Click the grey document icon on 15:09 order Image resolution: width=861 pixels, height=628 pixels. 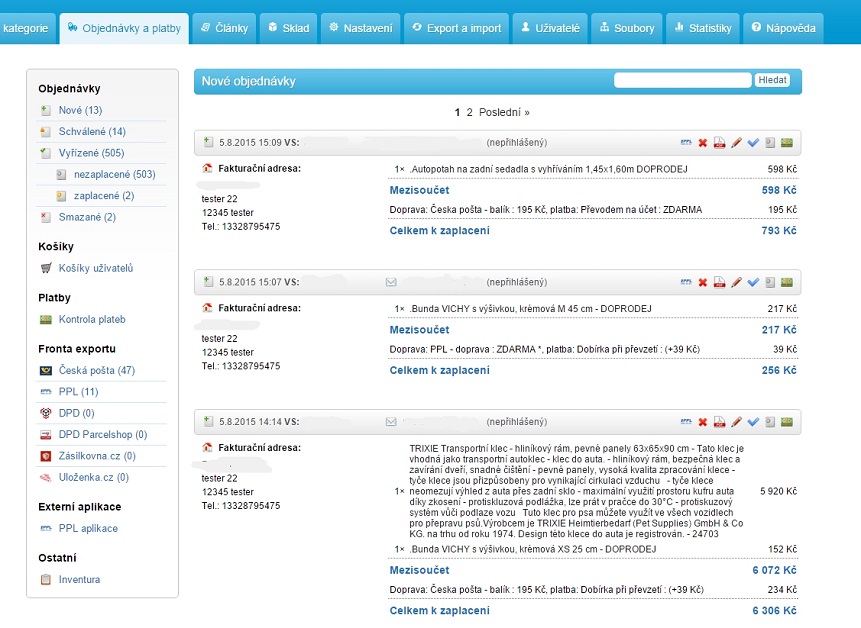coord(770,143)
